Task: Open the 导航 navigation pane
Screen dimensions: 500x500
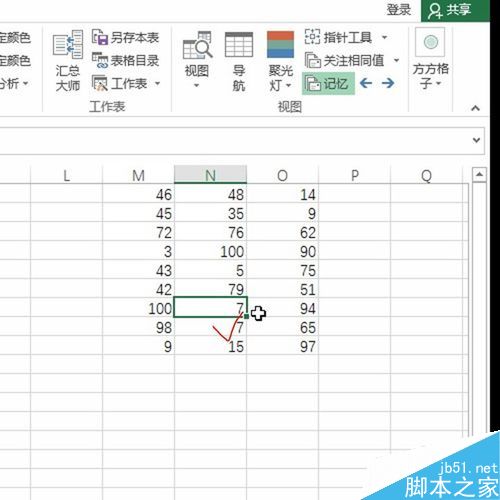Action: click(239, 61)
